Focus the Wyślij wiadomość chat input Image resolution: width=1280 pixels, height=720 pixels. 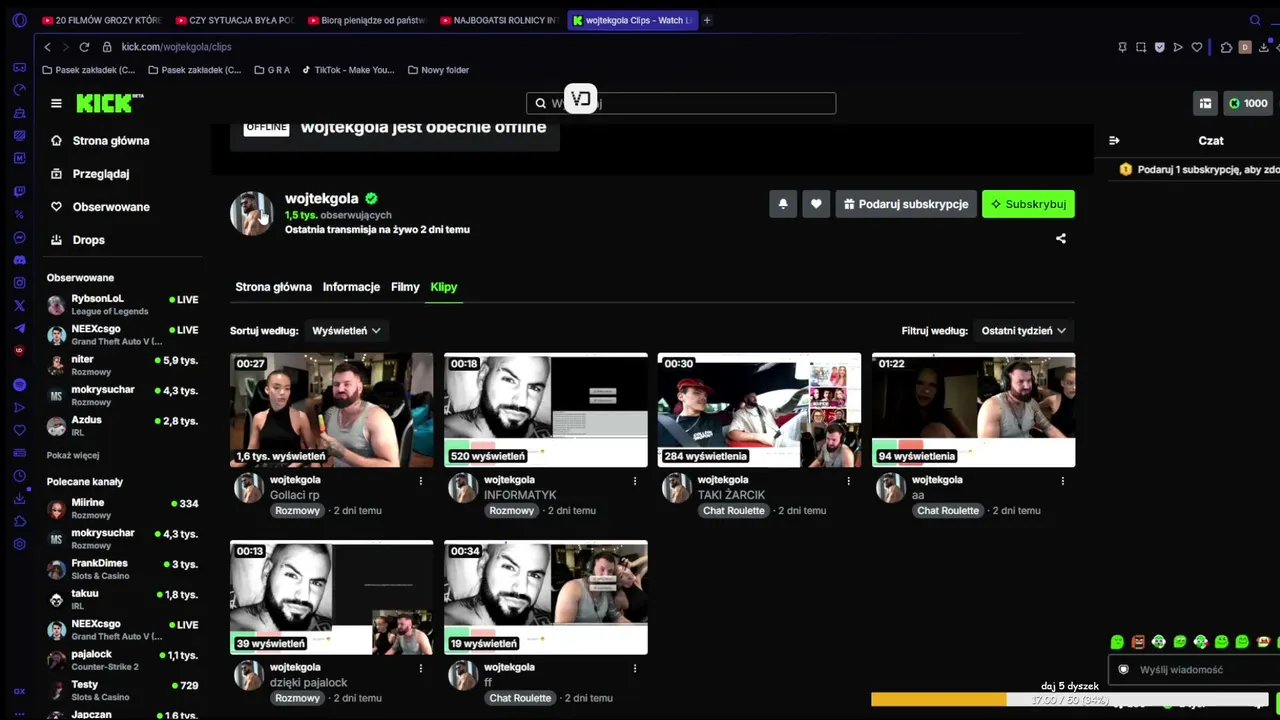click(1195, 670)
